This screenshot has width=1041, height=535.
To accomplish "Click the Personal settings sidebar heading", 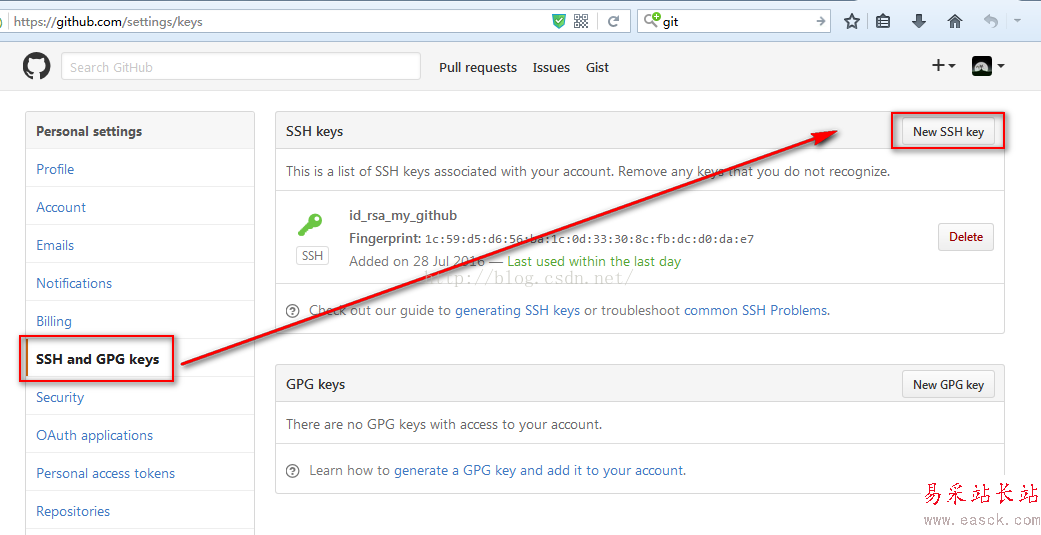I will (89, 131).
